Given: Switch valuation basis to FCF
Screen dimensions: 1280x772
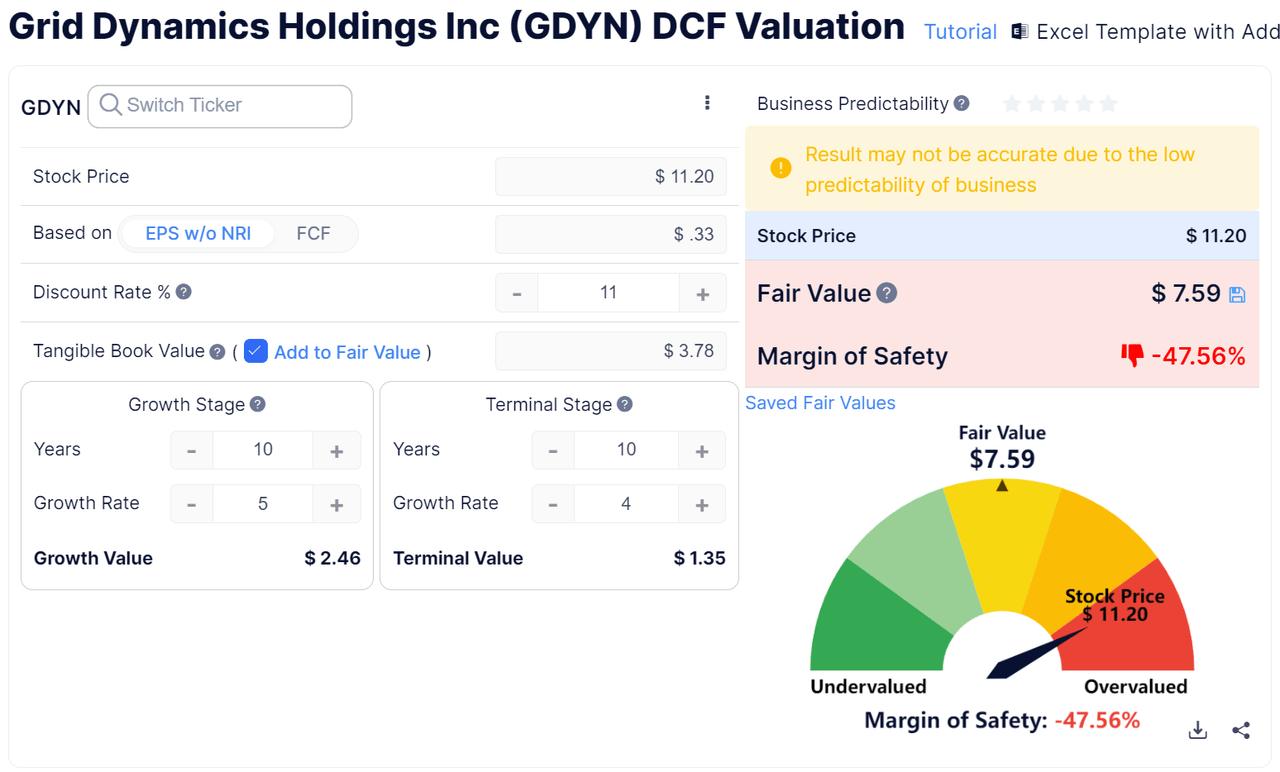Looking at the screenshot, I should click(x=313, y=233).
